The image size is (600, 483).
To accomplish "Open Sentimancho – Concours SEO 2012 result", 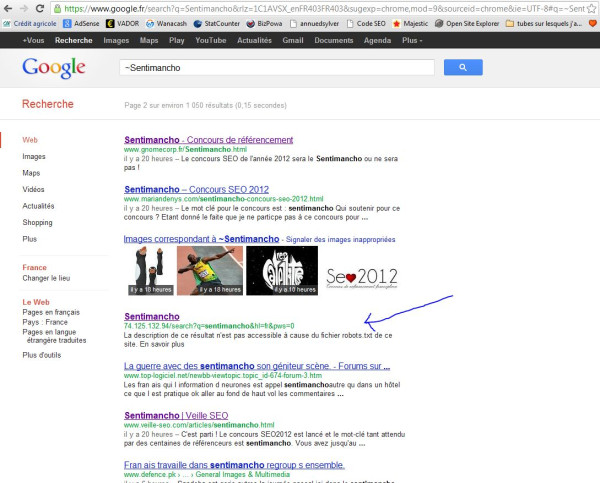I will (196, 189).
